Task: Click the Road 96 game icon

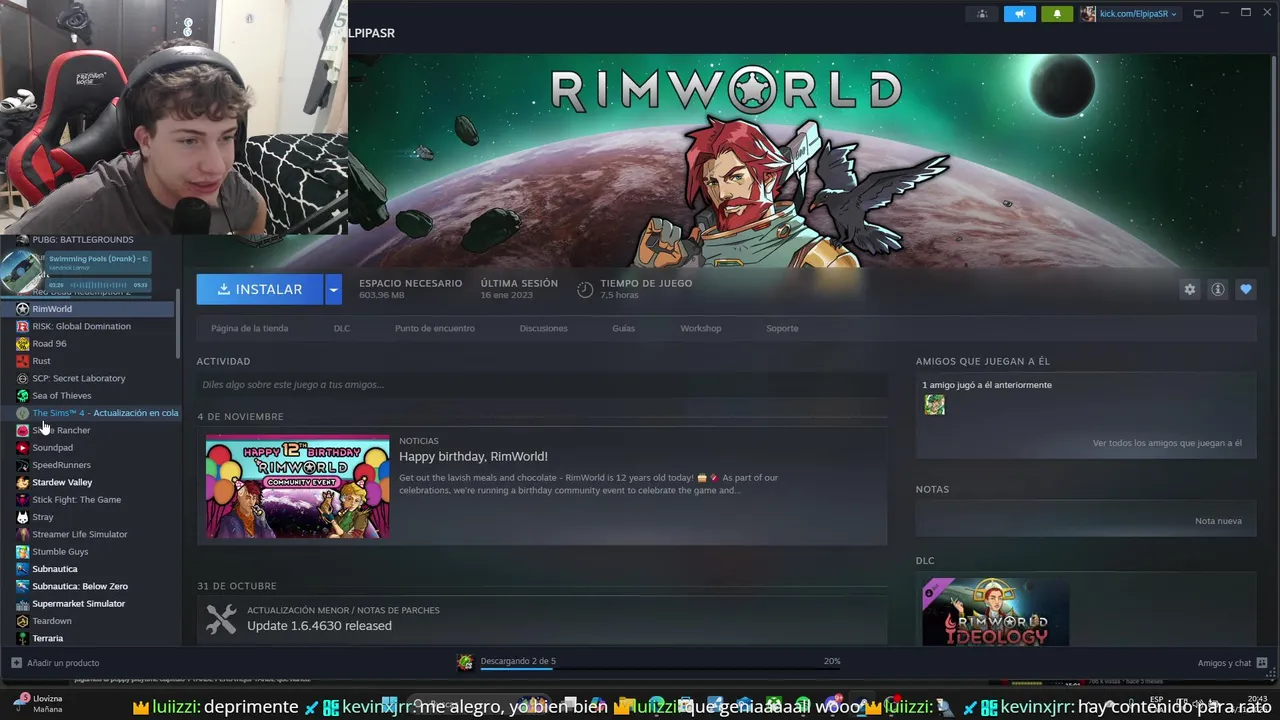Action: coord(22,343)
